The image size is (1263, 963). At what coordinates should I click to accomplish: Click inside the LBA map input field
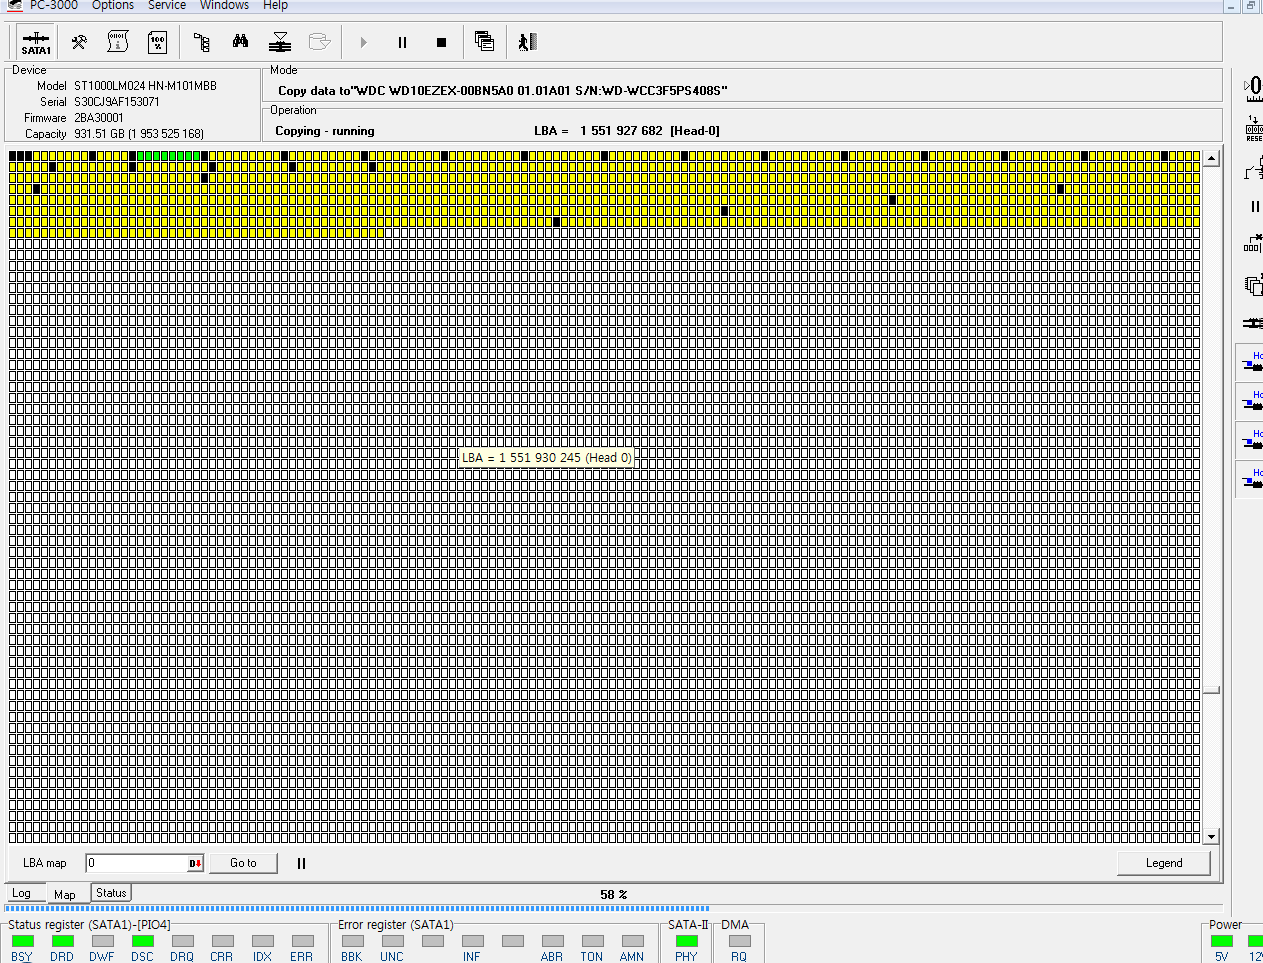click(136, 863)
